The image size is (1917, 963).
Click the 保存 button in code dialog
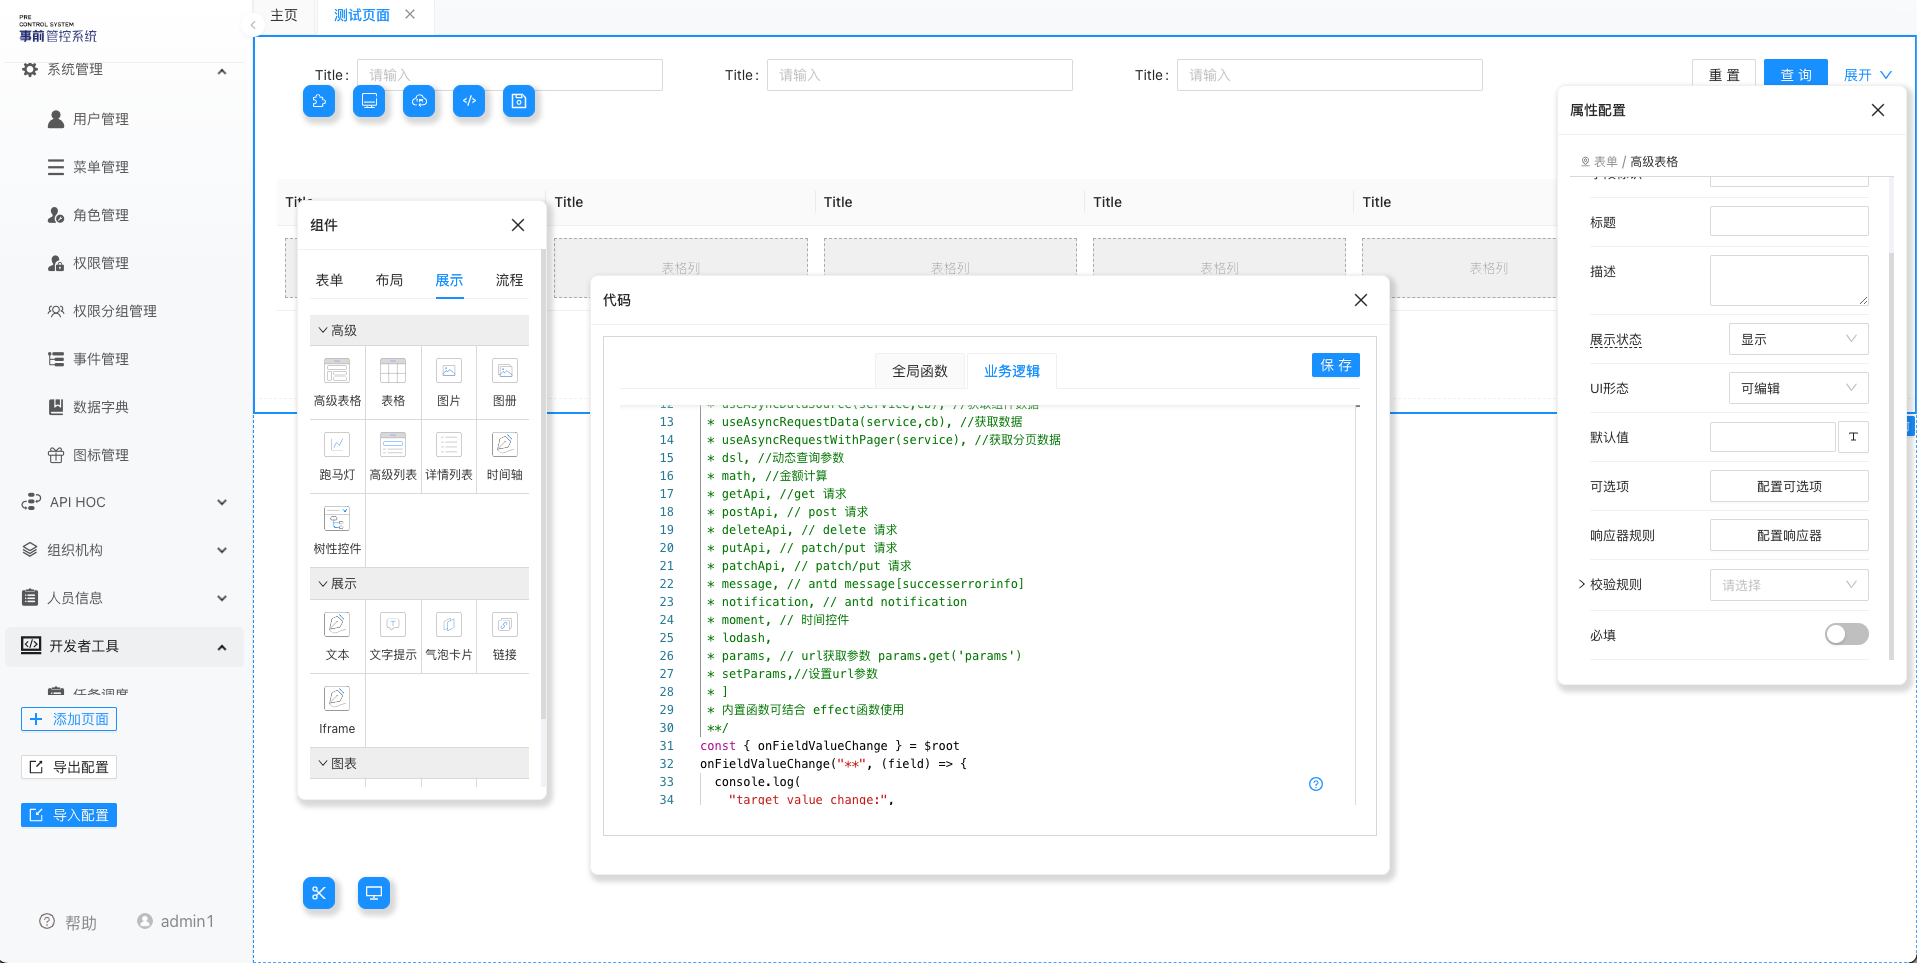(1335, 365)
